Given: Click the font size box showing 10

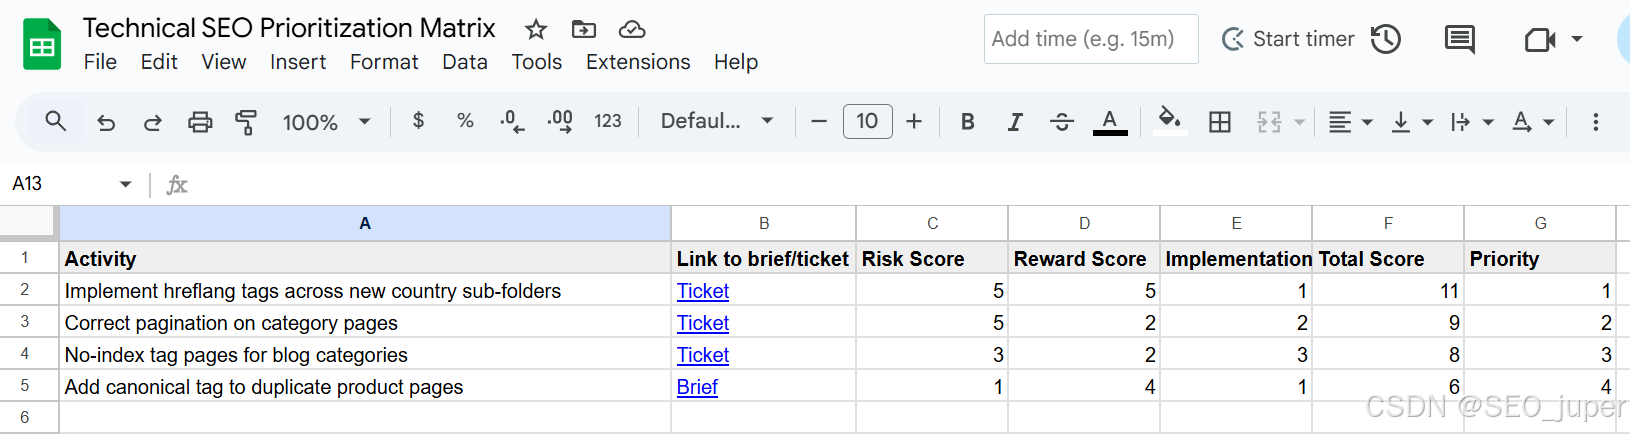Looking at the screenshot, I should tap(867, 121).
